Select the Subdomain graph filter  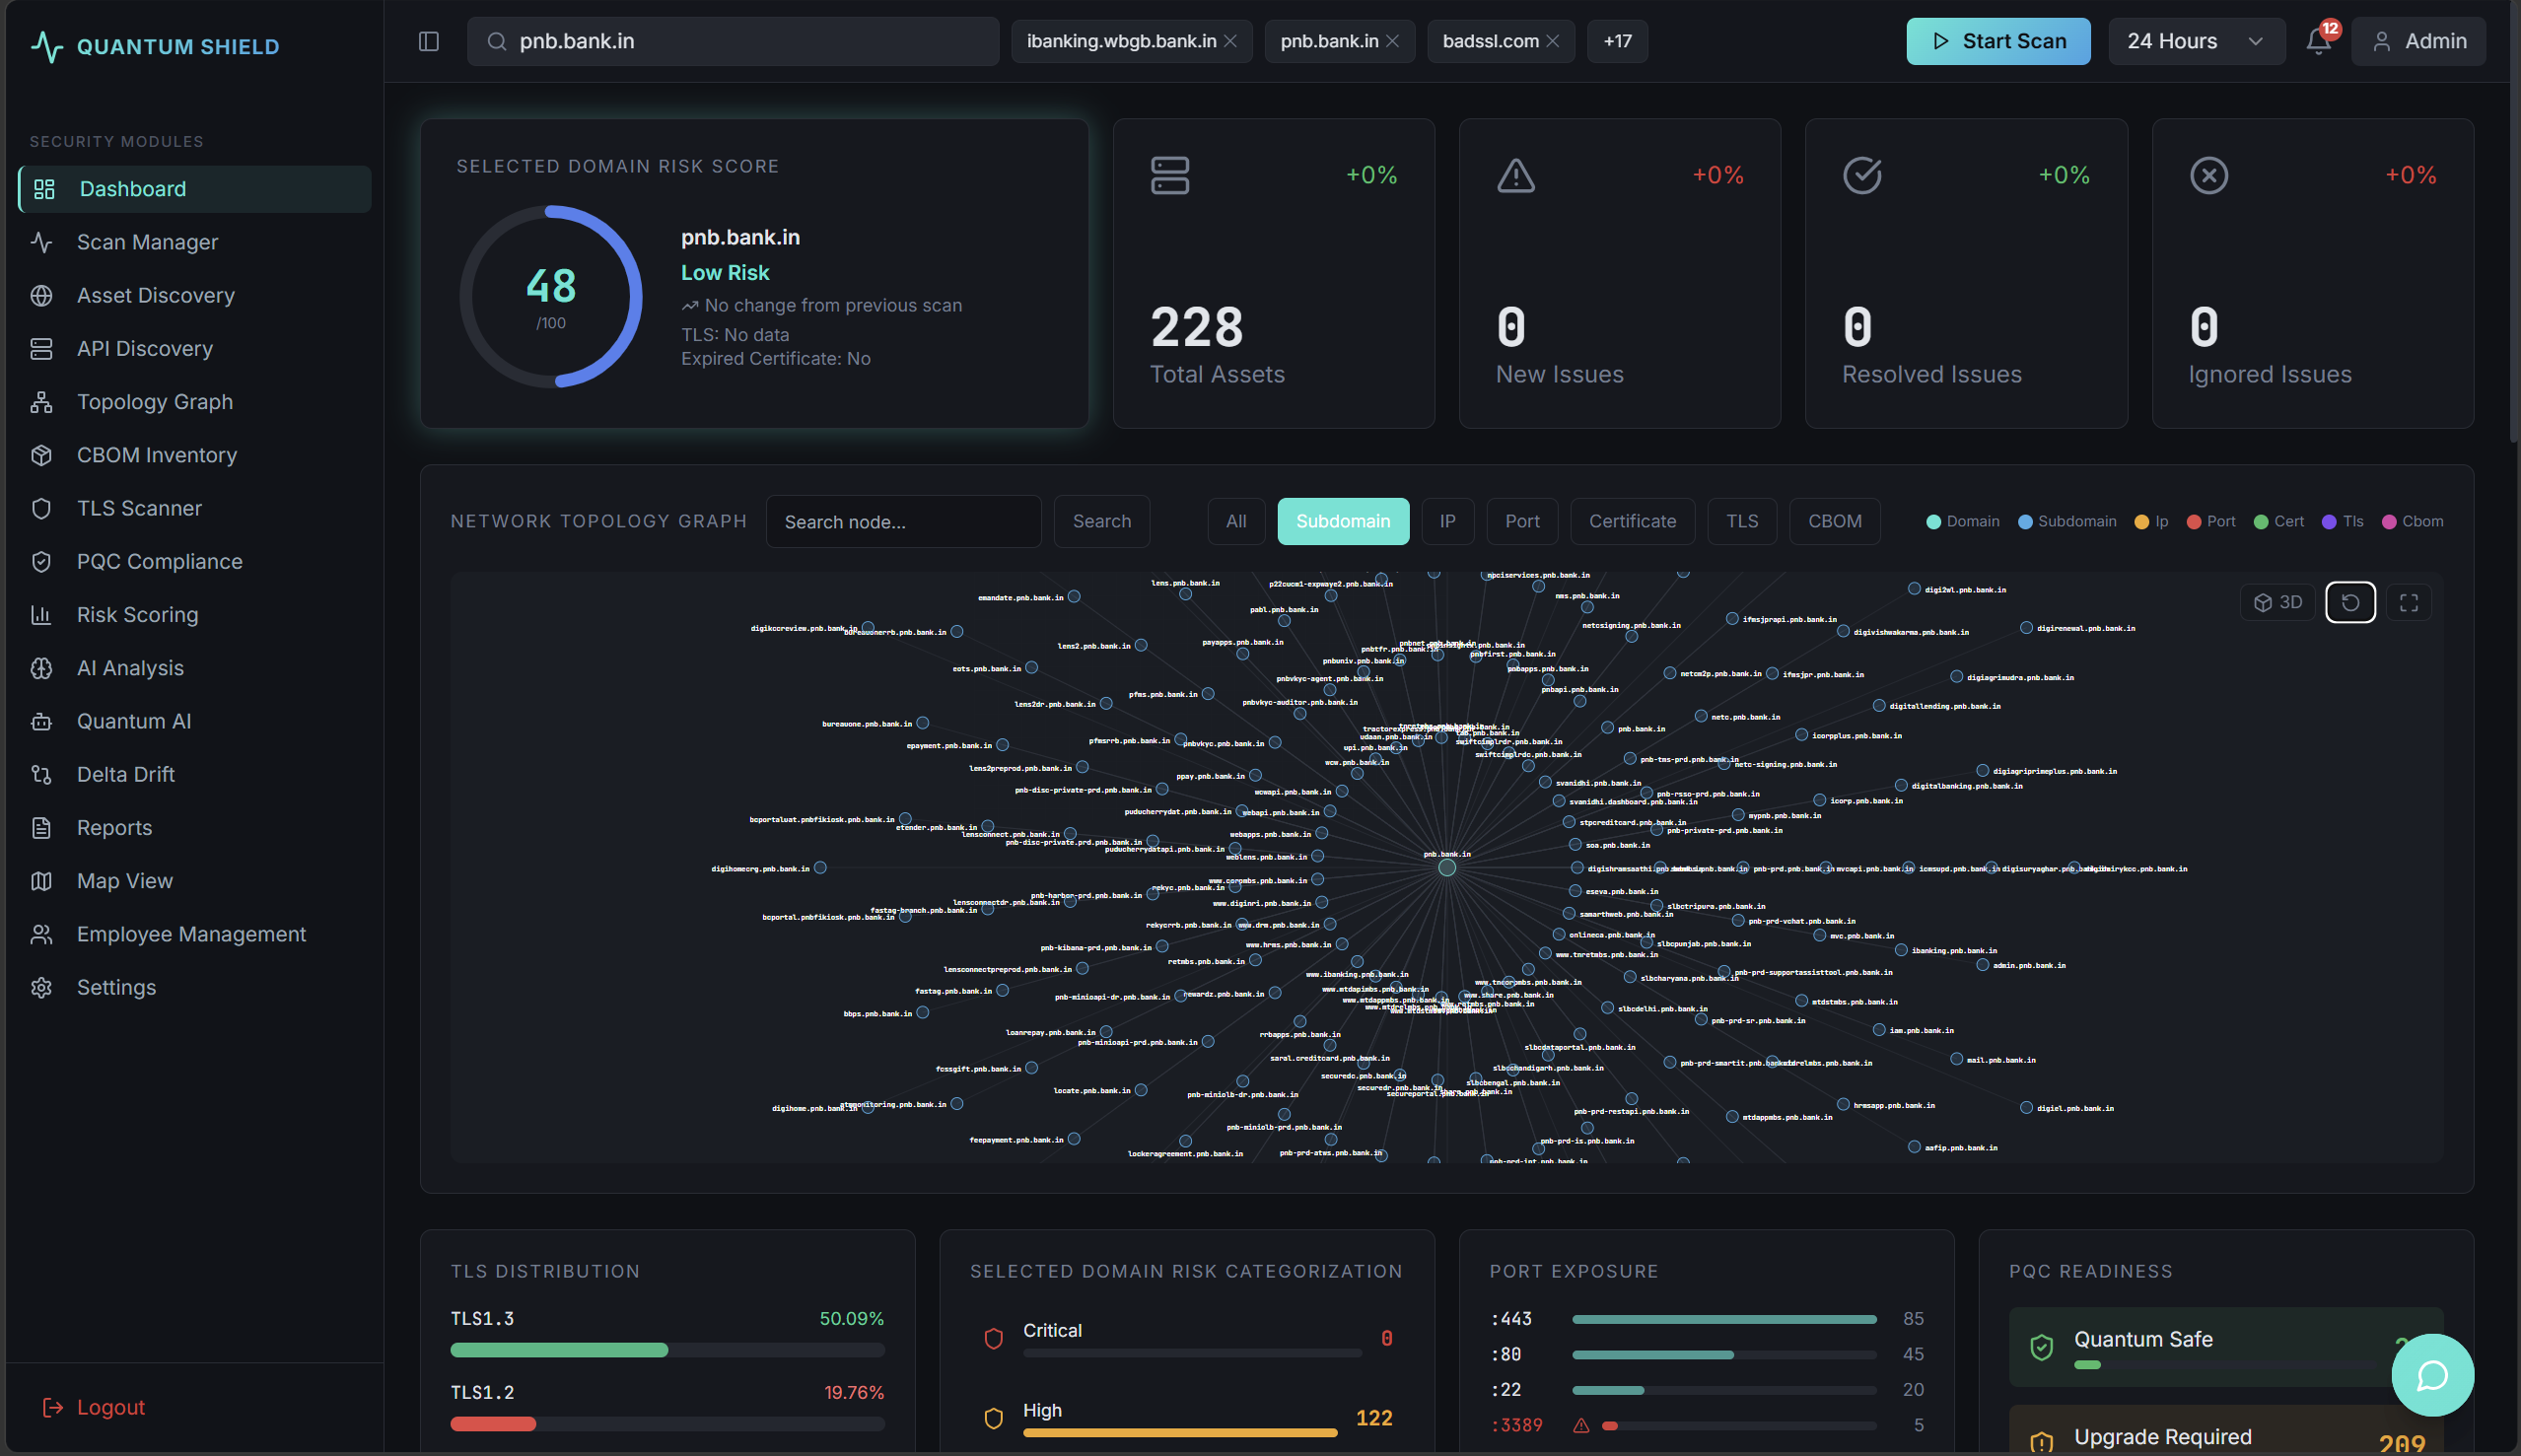pos(1342,521)
